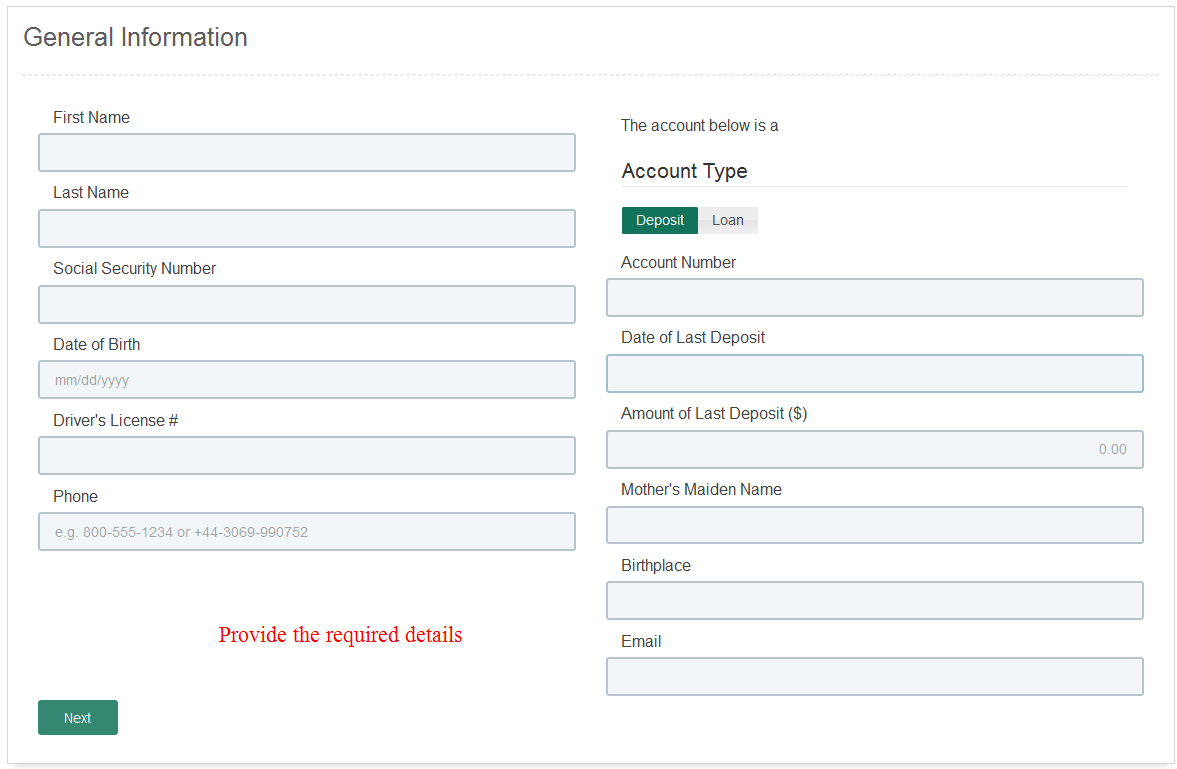
Task: Click the Social Security Number label
Action: [x=134, y=268]
